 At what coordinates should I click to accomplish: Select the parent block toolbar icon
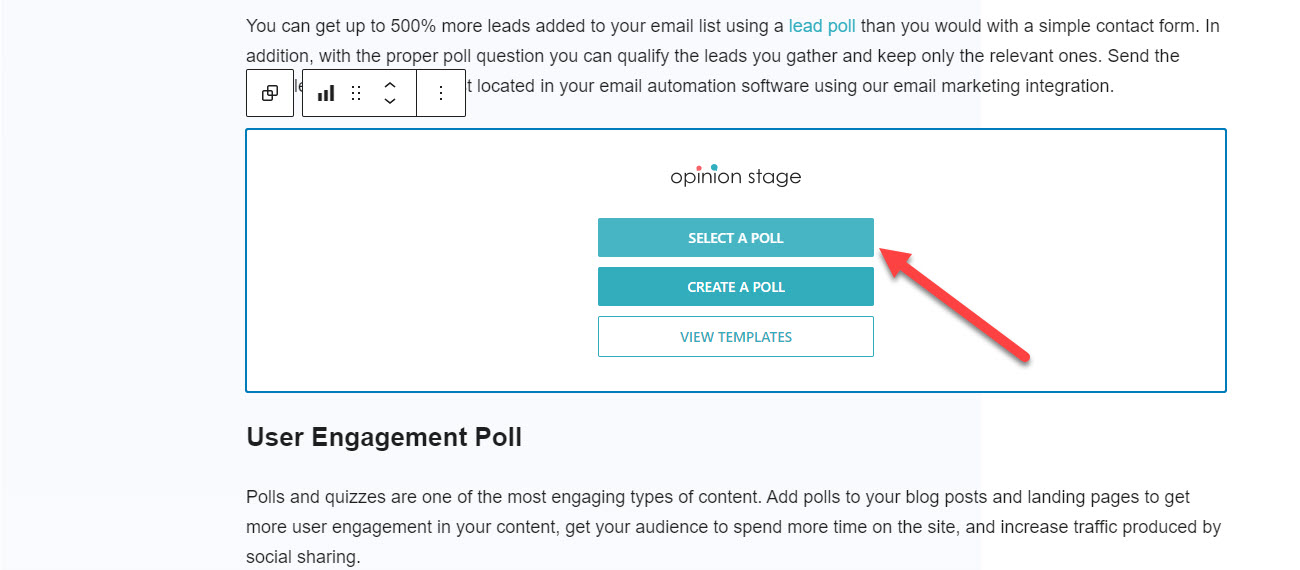(270, 93)
